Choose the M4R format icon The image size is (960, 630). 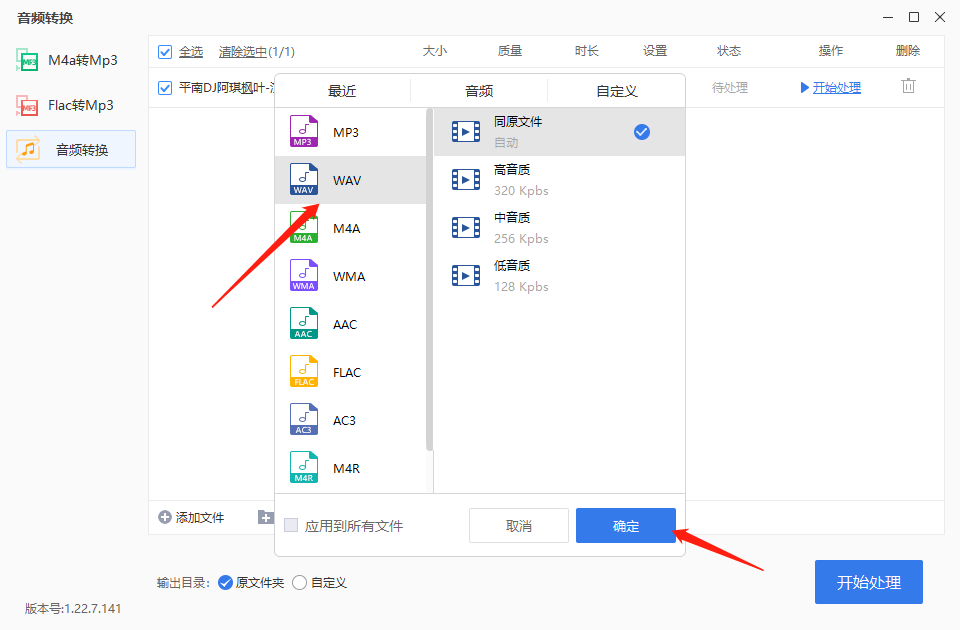click(304, 468)
